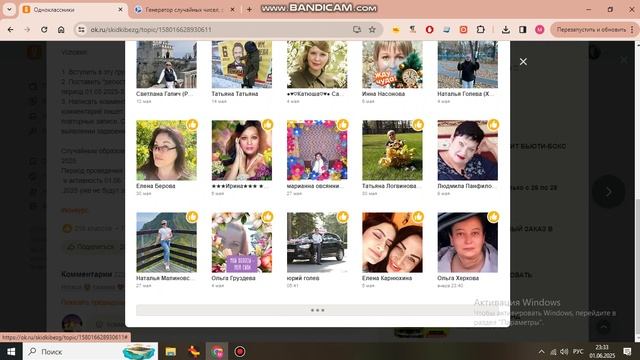Open the Bandicam record icon in taskbar
Screen dimensions: 640x360
240,351
